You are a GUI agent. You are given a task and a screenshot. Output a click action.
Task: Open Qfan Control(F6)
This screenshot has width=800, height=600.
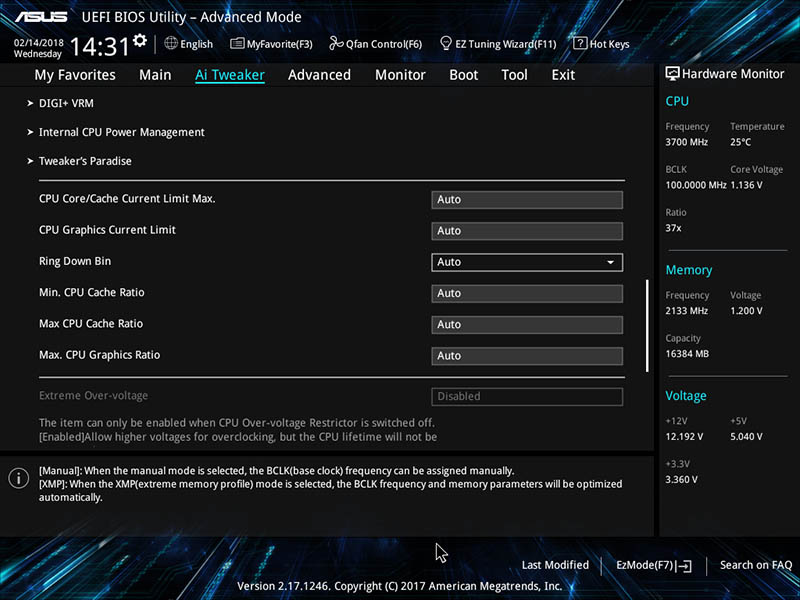376,44
